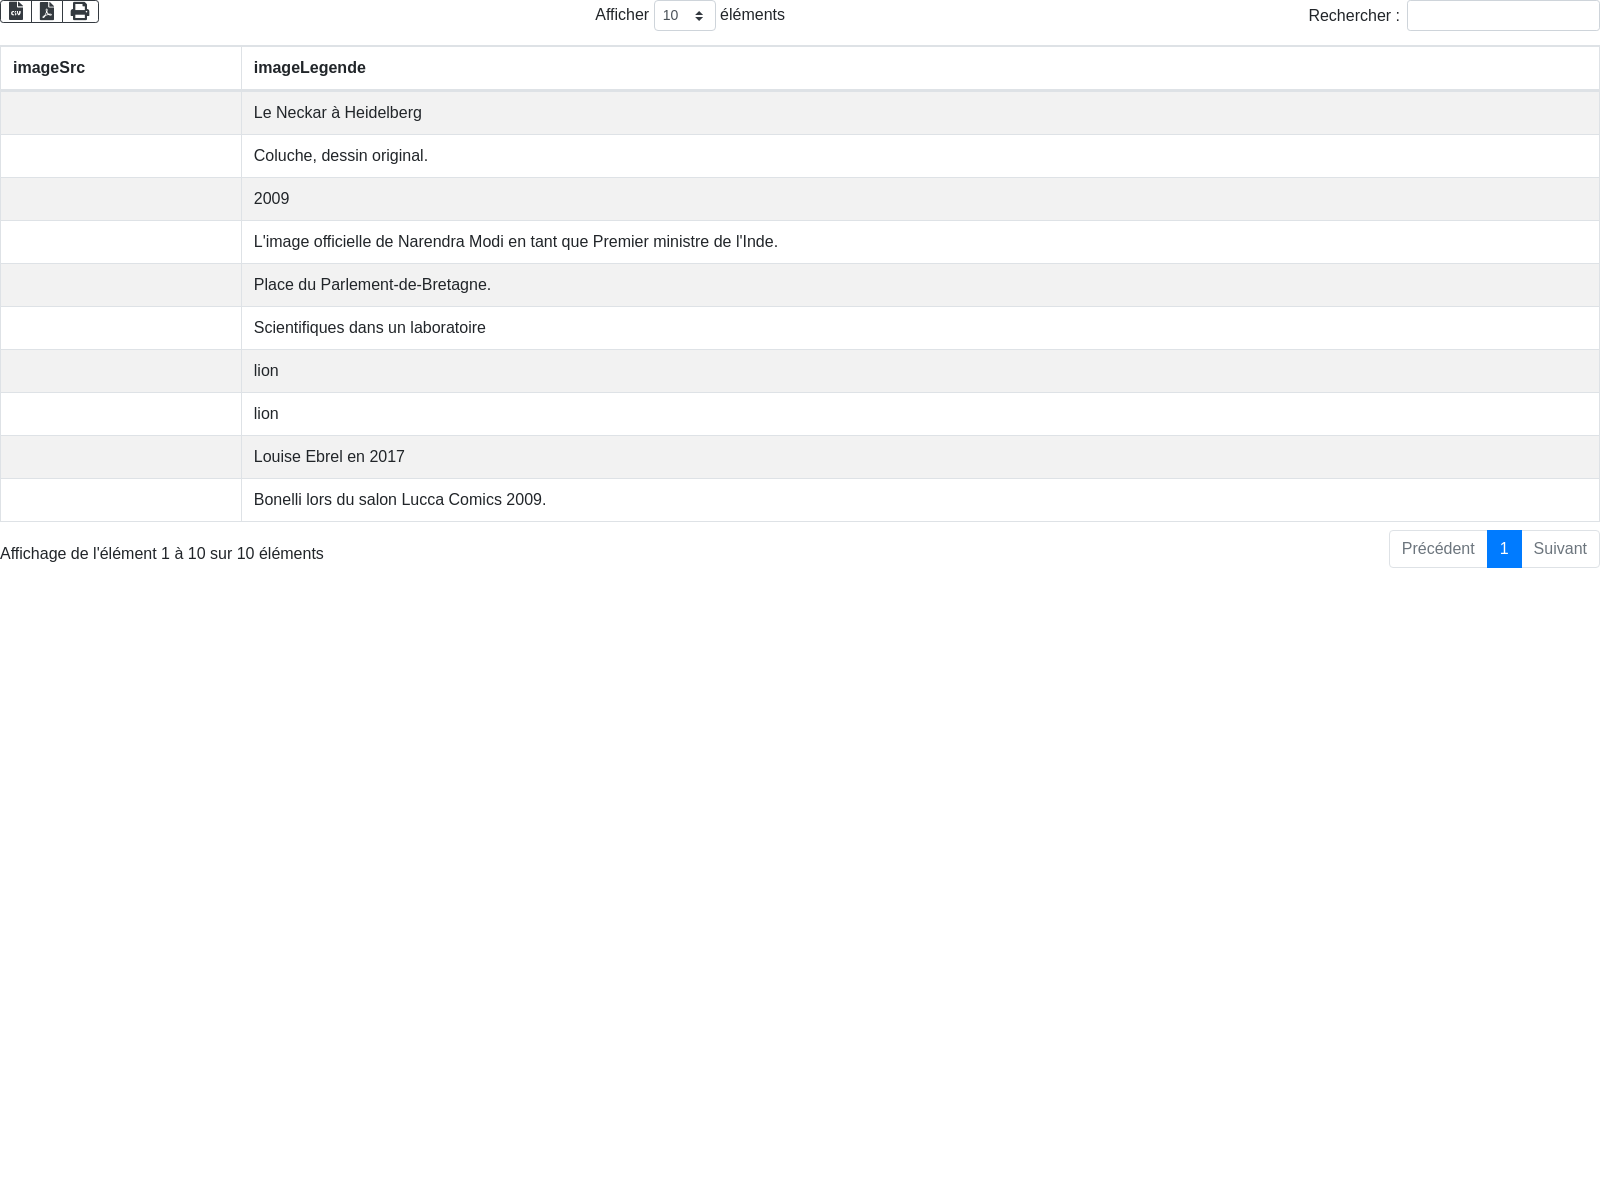Select 'Coluche, dessin original.' cell
This screenshot has width=1600, height=1200.
click(x=920, y=156)
